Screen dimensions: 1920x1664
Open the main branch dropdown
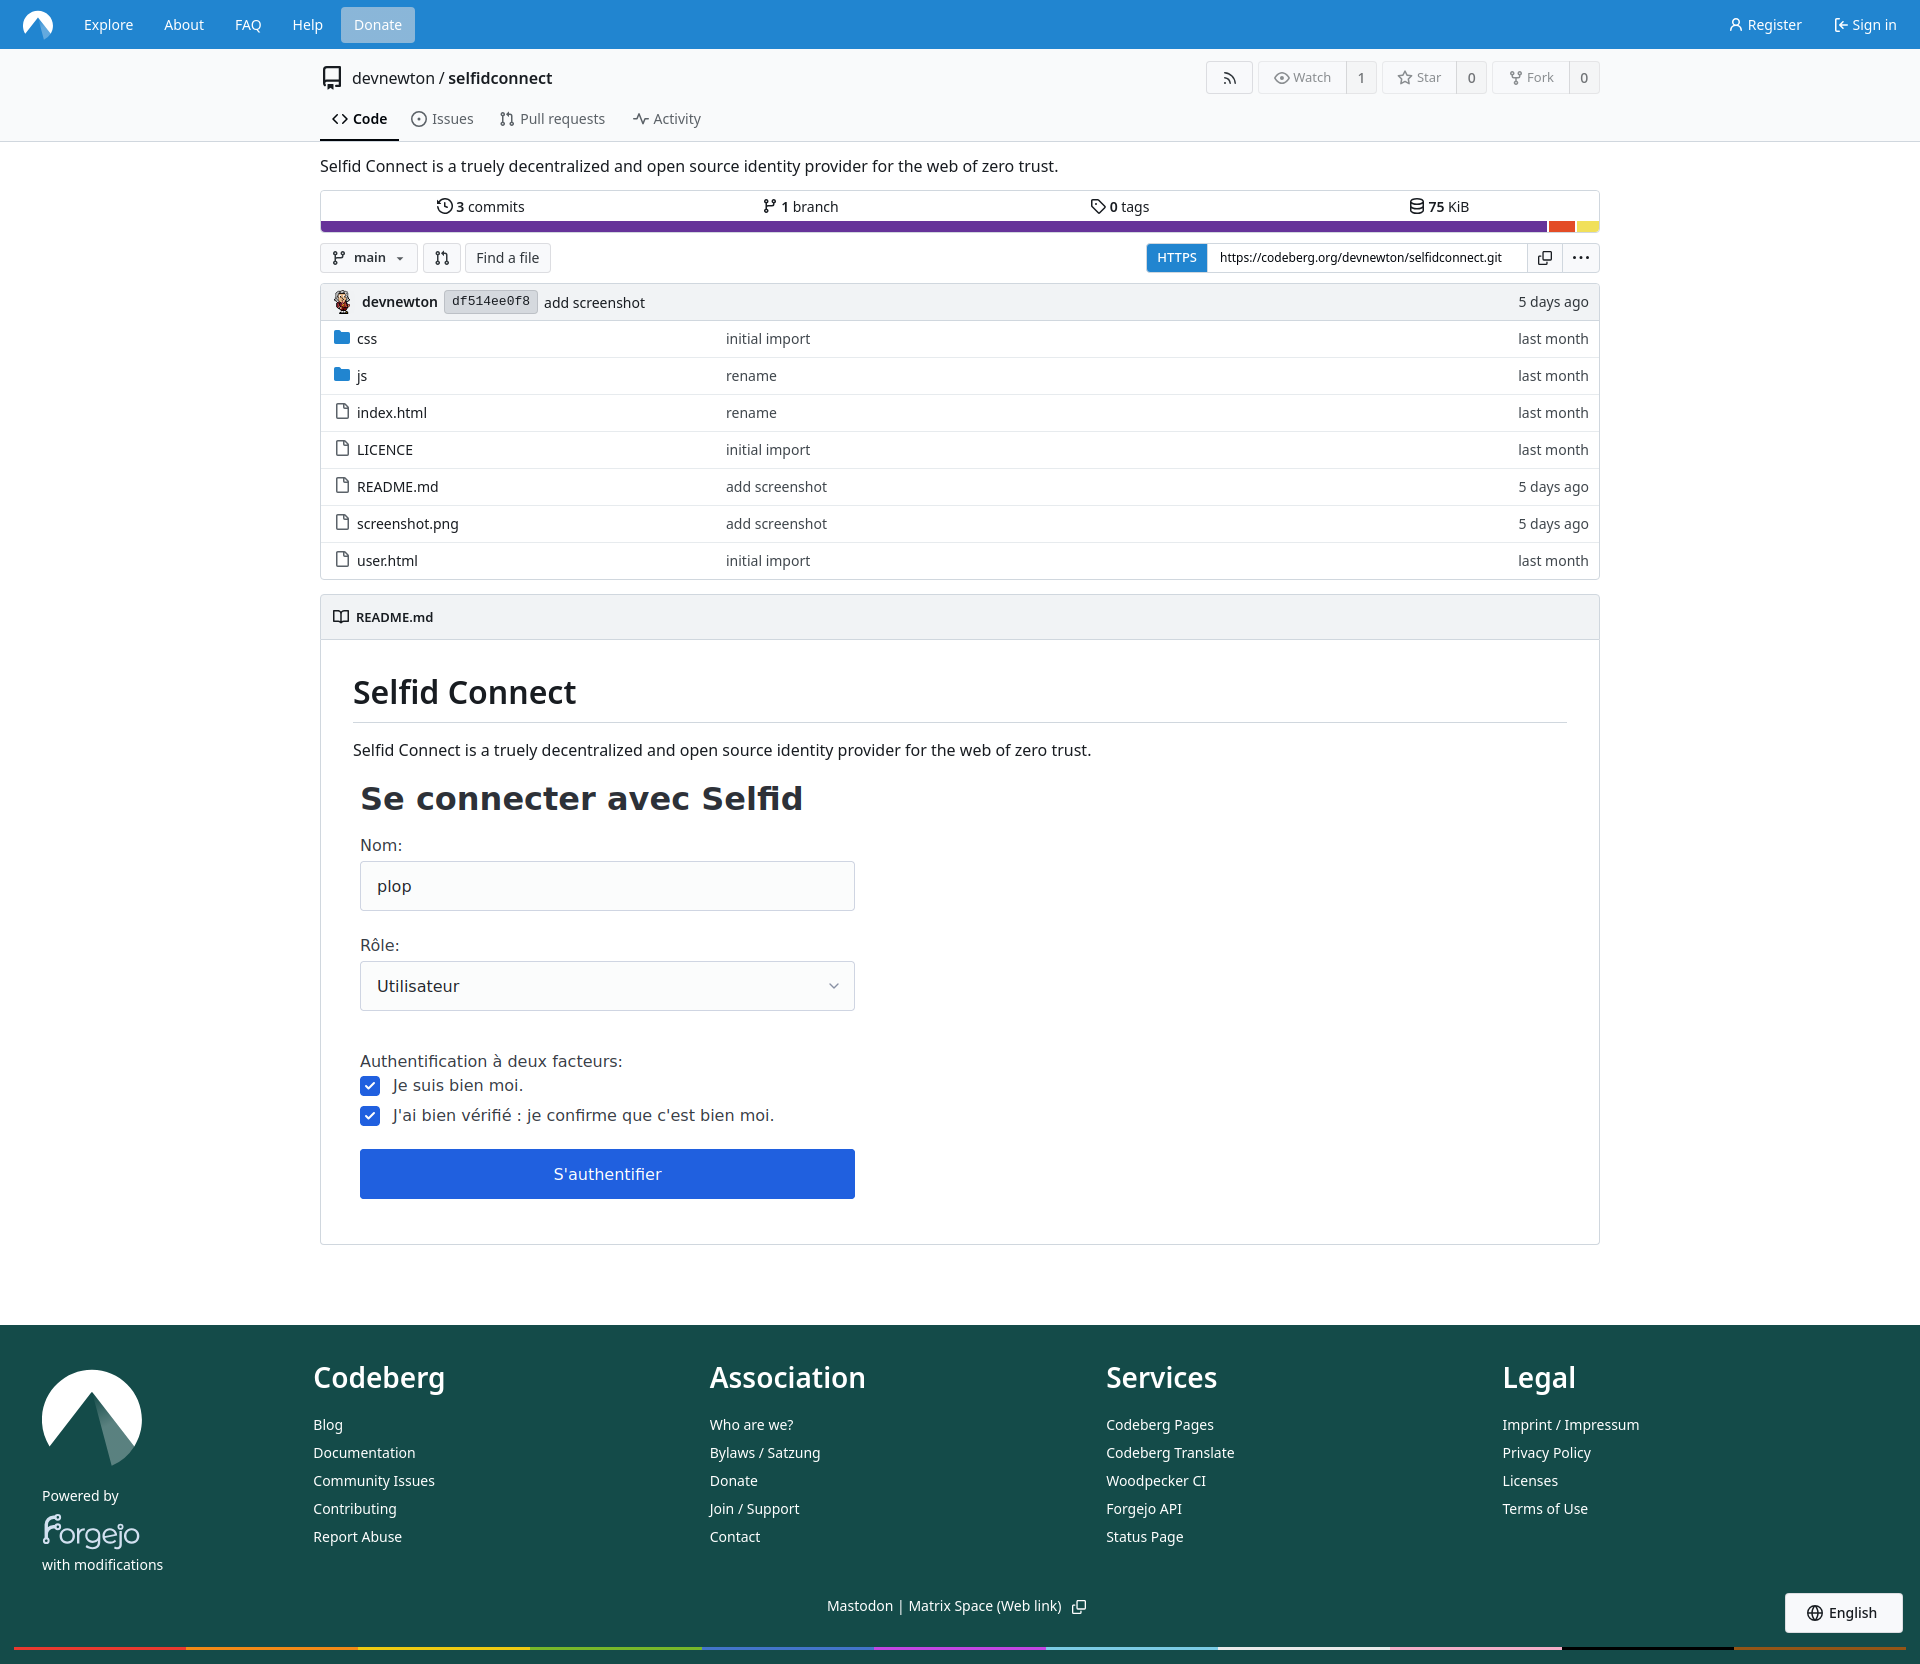tap(368, 258)
